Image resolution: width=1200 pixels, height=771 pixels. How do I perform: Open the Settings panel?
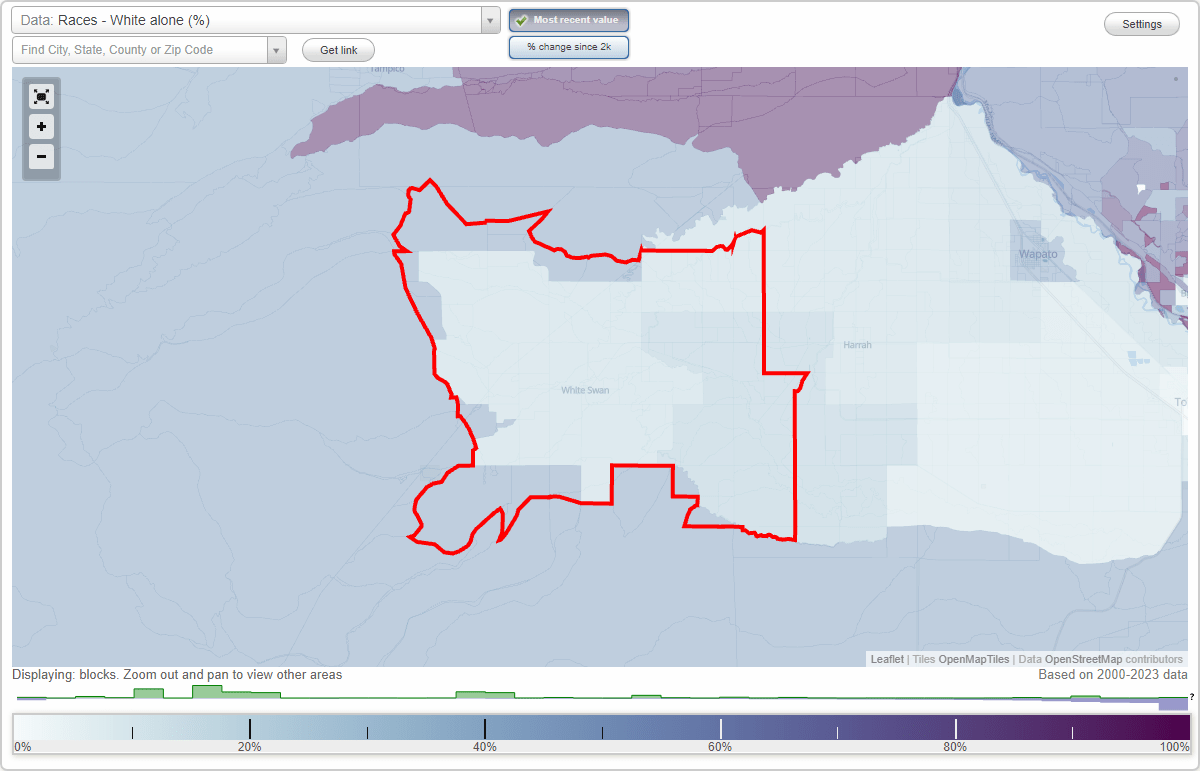(1141, 23)
